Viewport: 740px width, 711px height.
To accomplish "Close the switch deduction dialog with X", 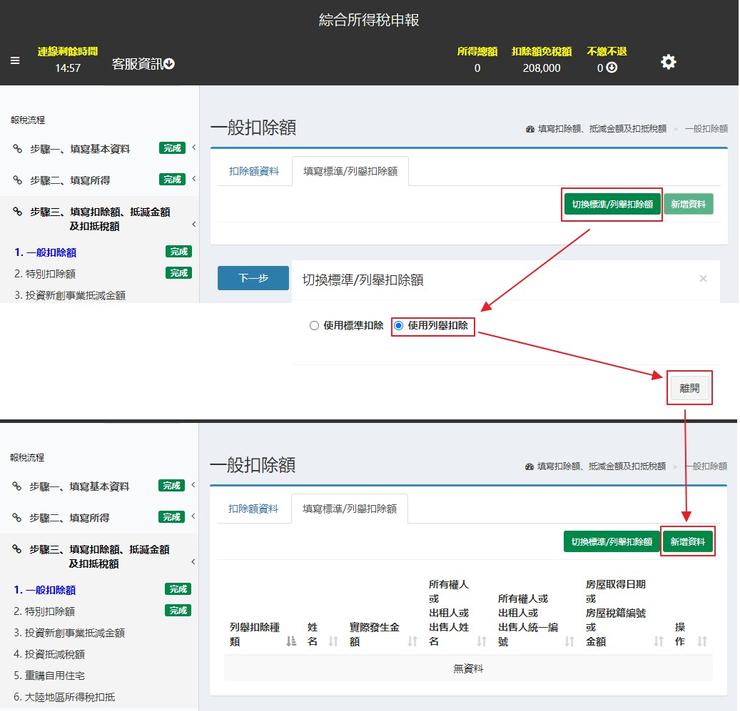I will [x=703, y=279].
